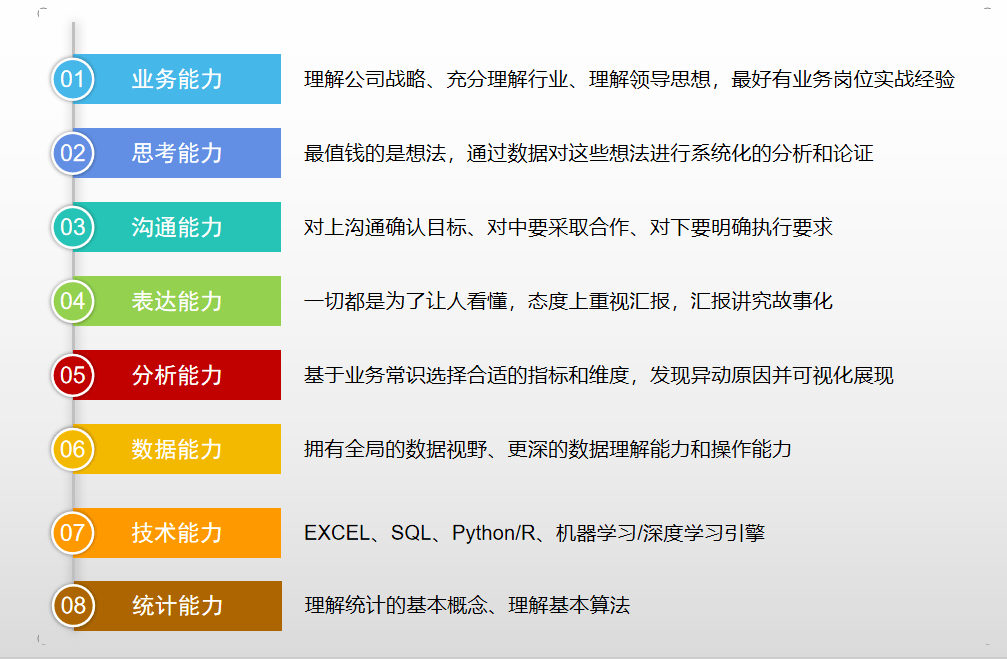Click the red 05 number circle
This screenshot has height=659, width=1007.
72,375
